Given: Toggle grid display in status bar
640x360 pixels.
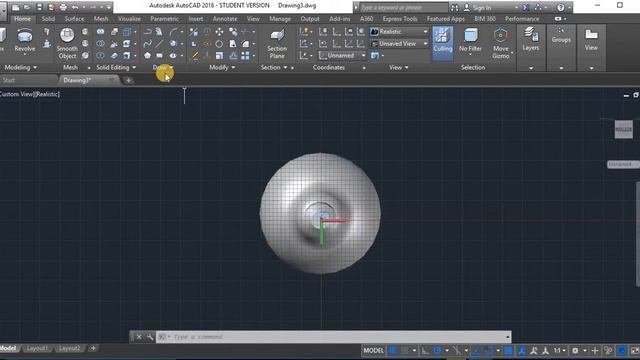Looking at the screenshot, I should (393, 351).
